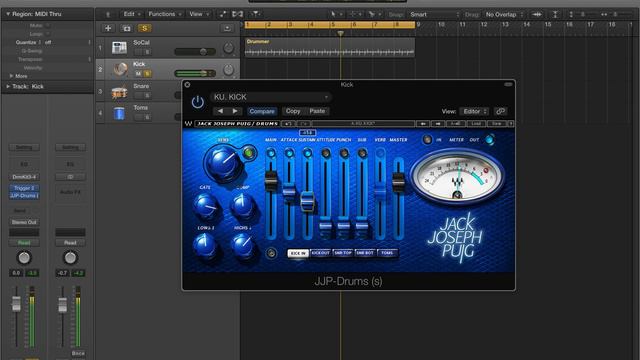The height and width of the screenshot is (360, 640).
Task: Click the Copy button in plugin header
Action: coord(293,111)
